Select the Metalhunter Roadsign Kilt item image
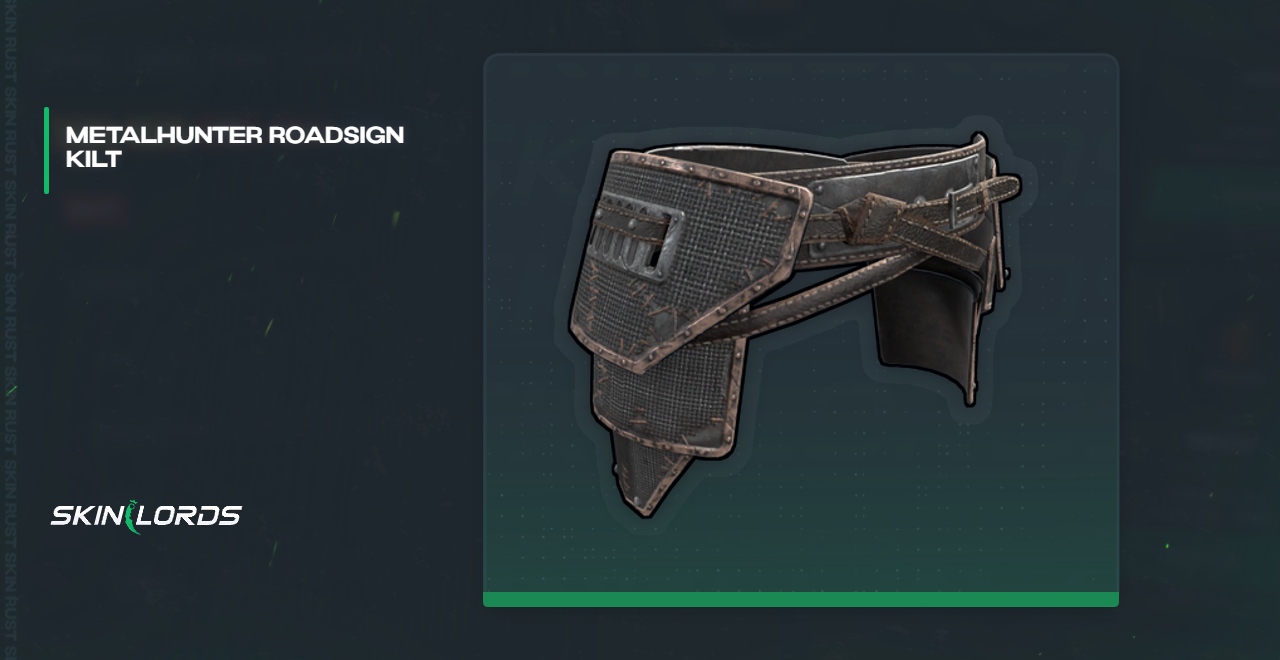Screen dimensions: 1280x660 (x=795, y=325)
